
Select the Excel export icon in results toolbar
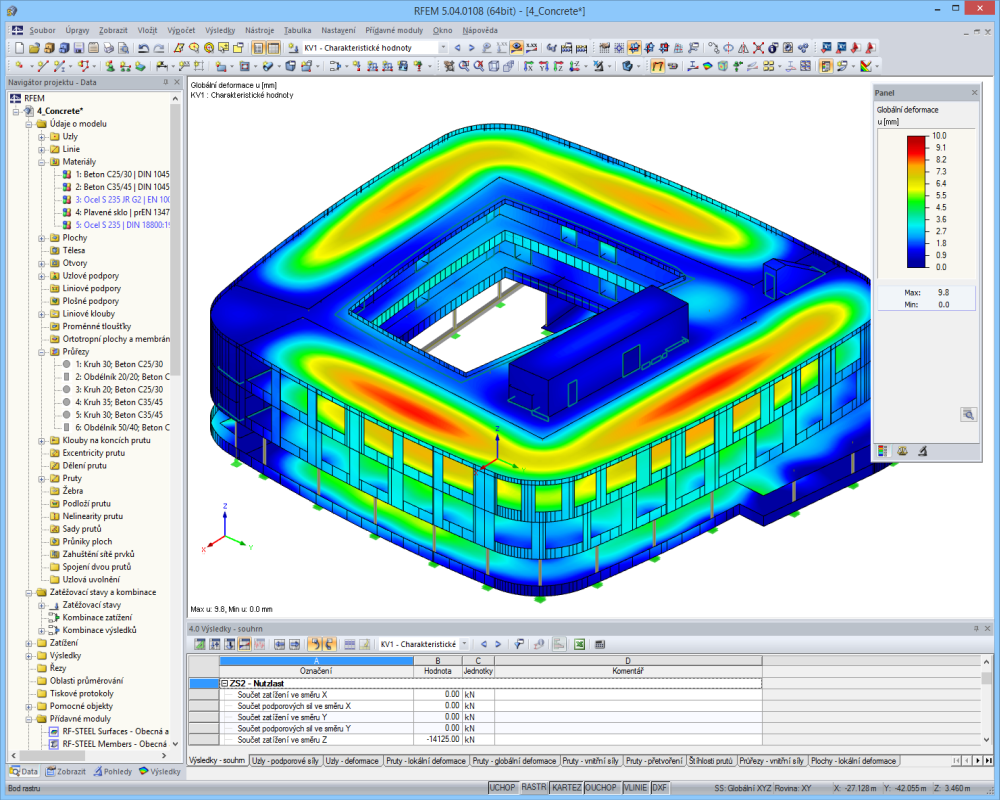[x=580, y=645]
